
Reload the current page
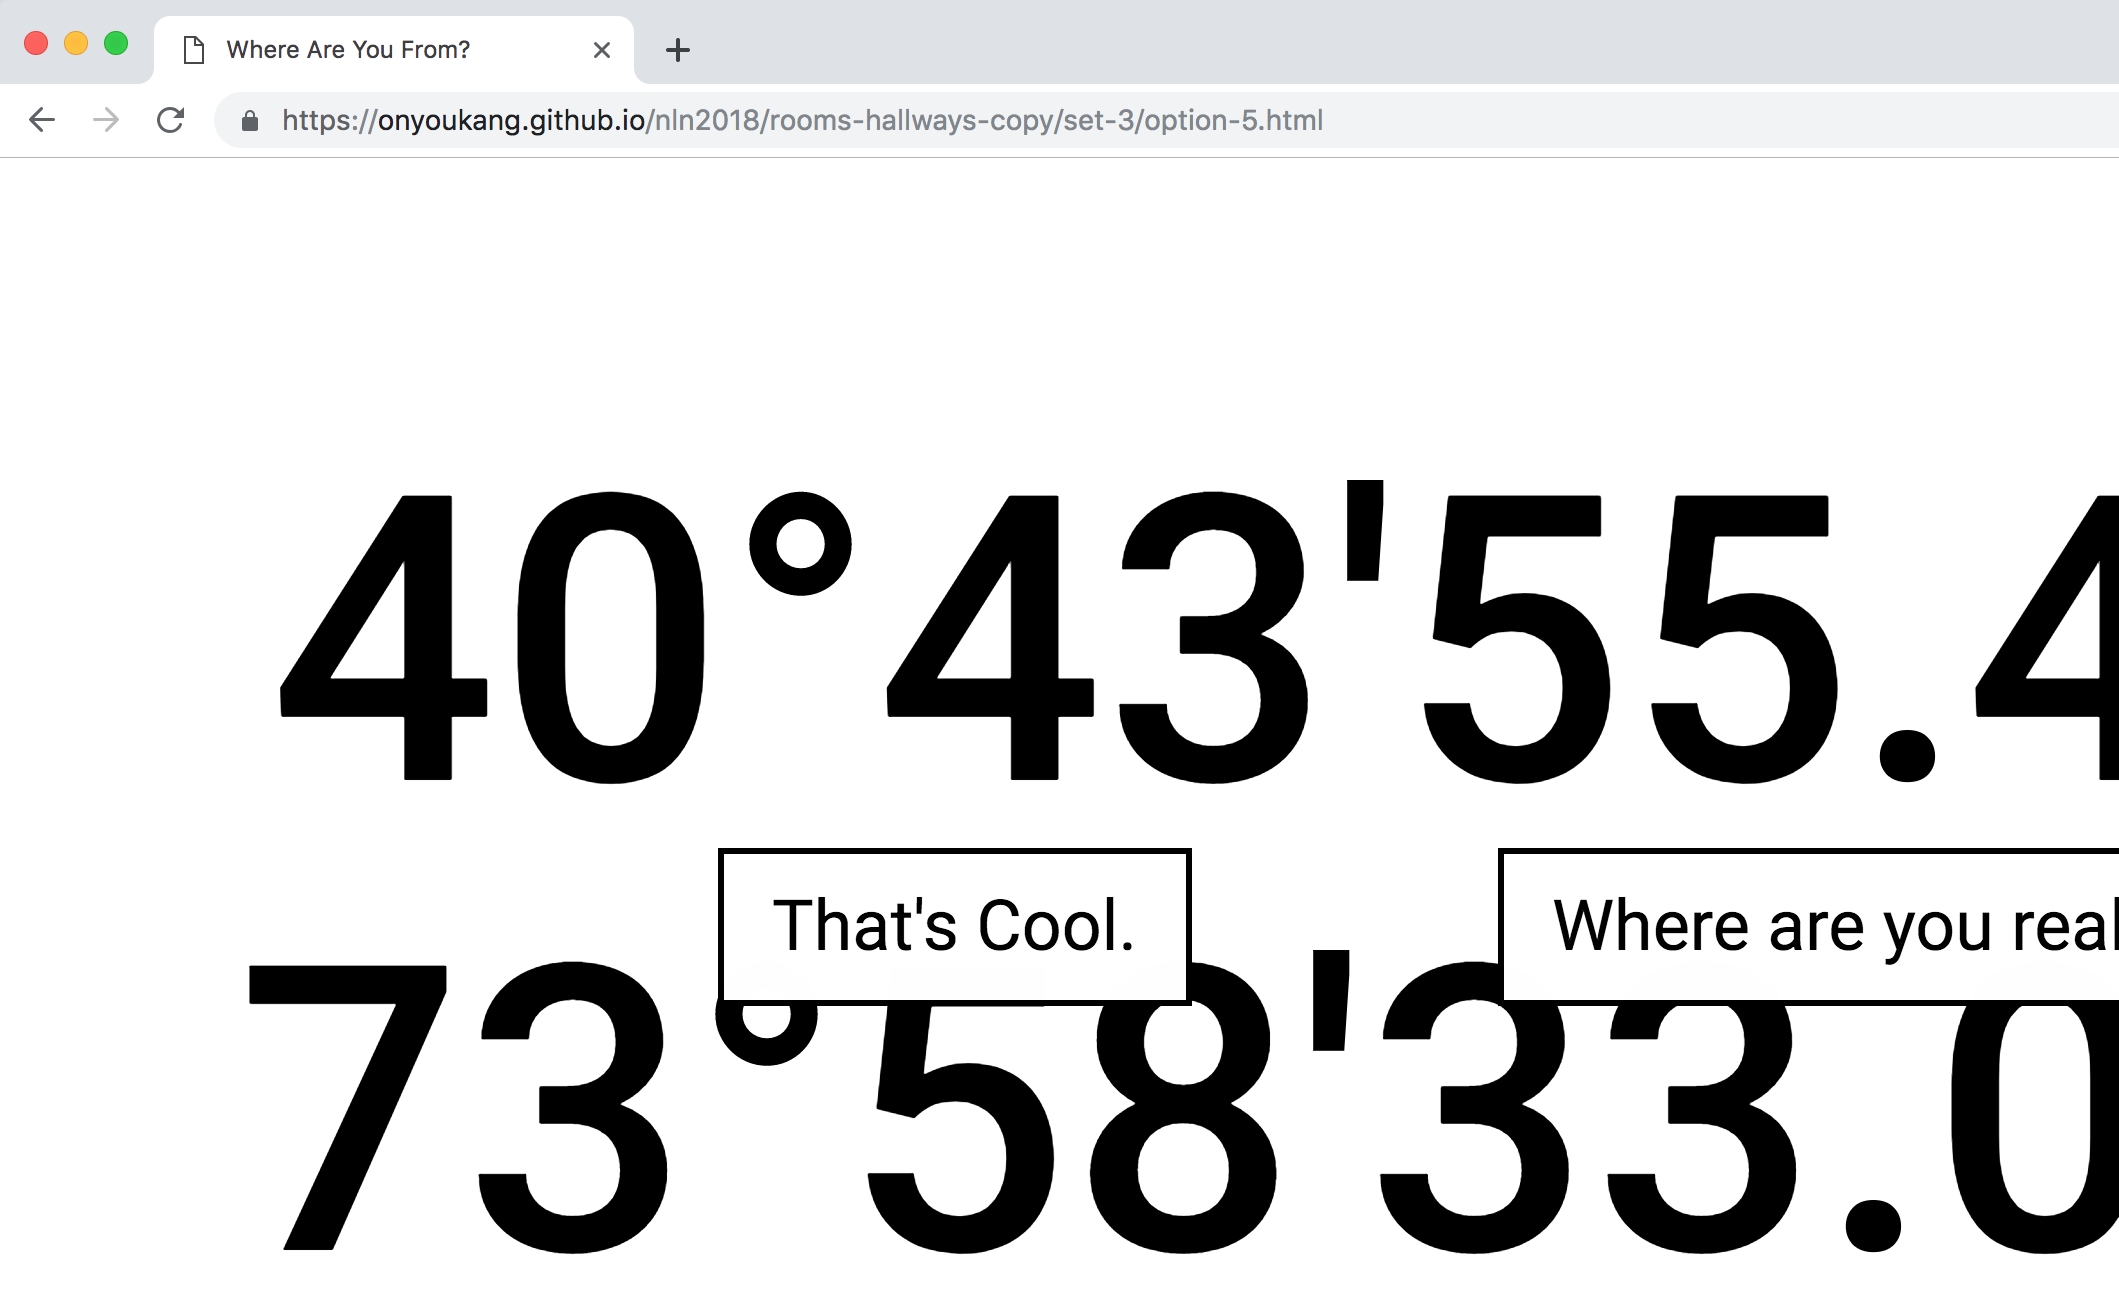[x=171, y=120]
